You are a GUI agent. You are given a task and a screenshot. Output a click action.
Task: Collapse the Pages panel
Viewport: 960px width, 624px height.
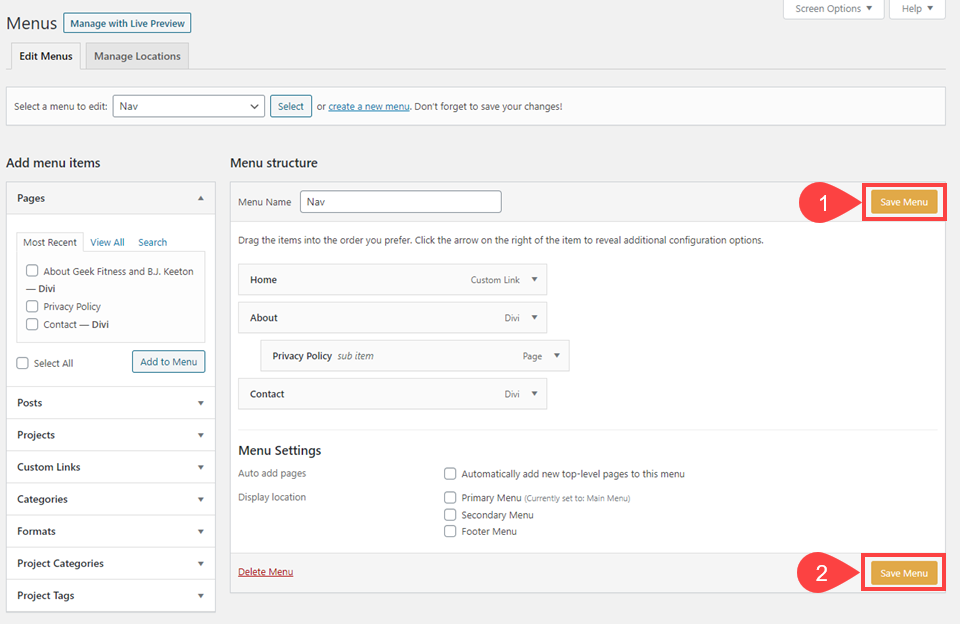click(x=200, y=198)
